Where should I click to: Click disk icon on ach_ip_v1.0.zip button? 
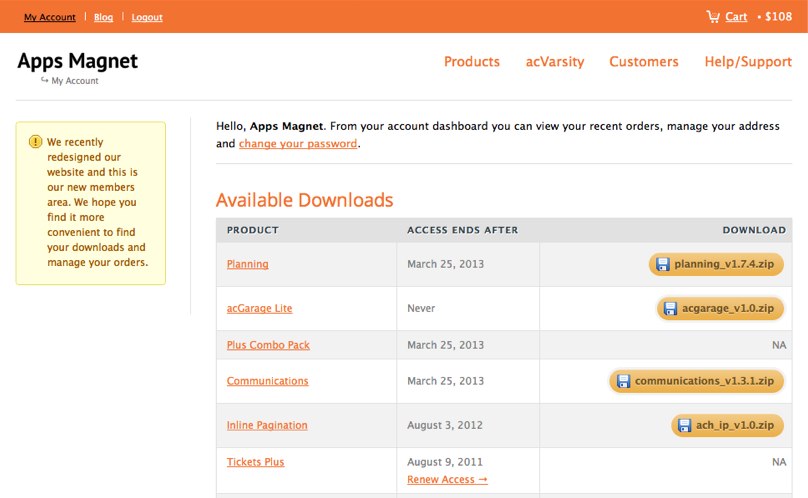(x=684, y=425)
